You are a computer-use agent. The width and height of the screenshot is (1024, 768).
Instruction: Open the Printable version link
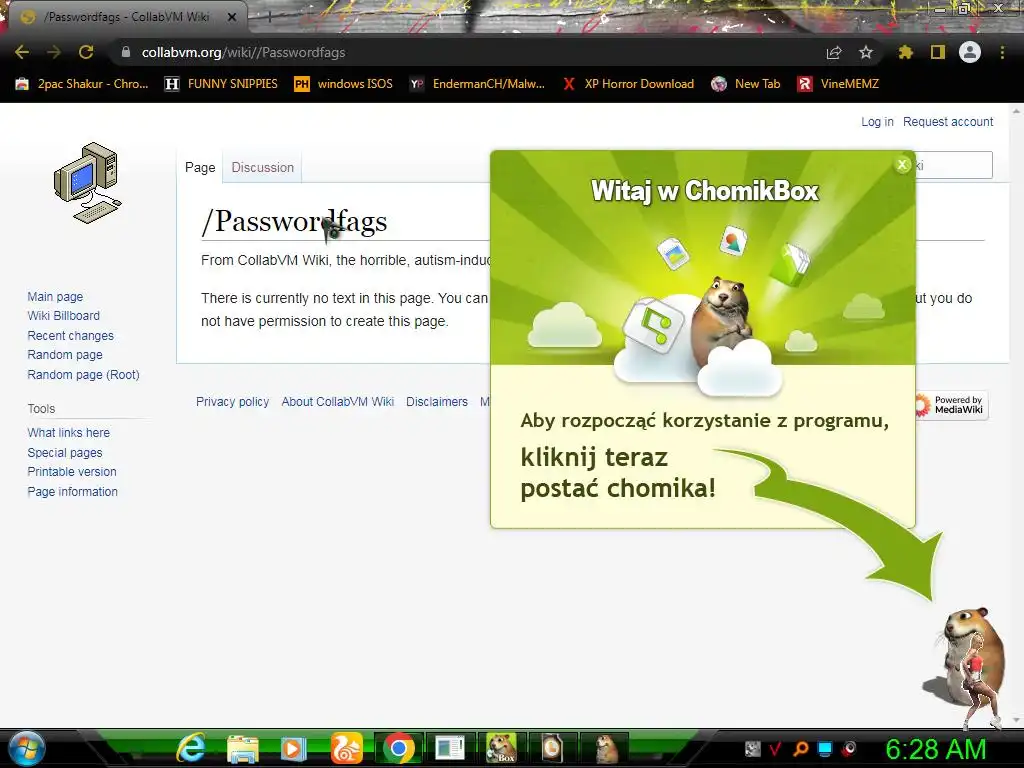72,472
